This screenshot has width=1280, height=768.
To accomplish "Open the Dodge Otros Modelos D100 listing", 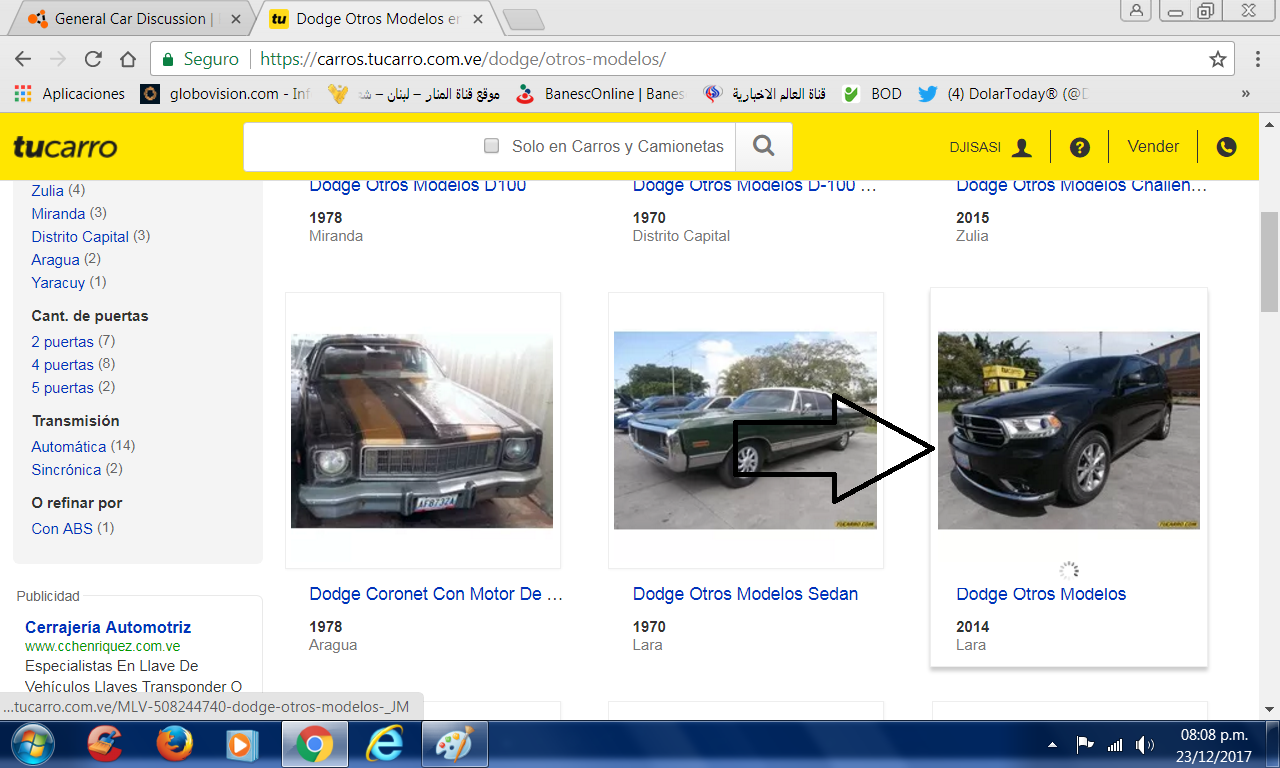I will coord(417,186).
